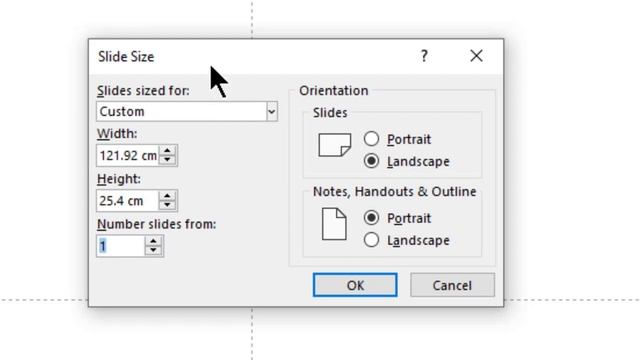Viewport: 640px width, 360px height.
Task: Click the Slides sized for label
Action: (143, 91)
